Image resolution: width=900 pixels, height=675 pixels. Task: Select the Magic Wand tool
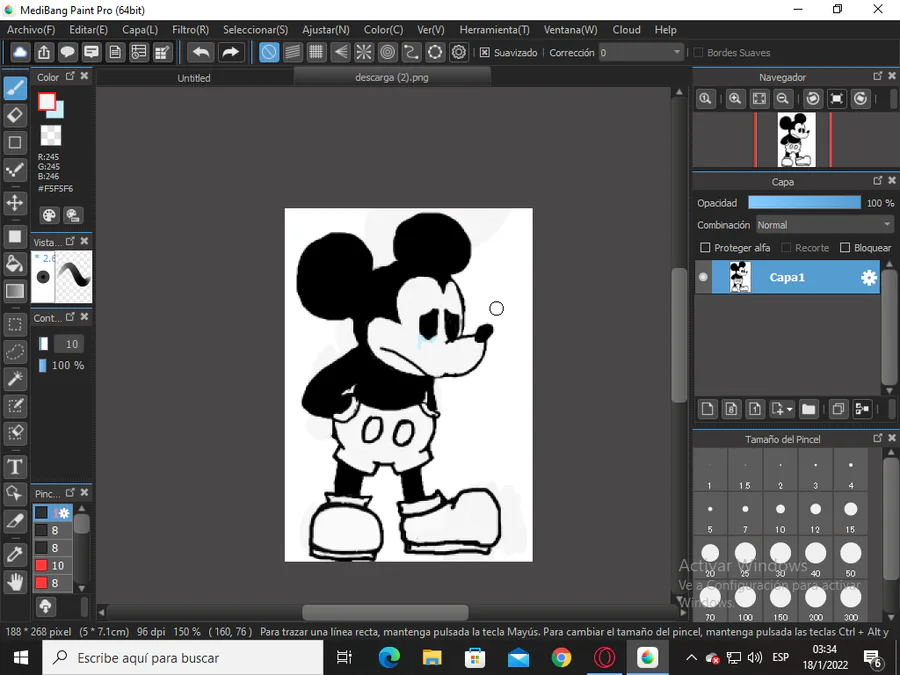[15, 379]
